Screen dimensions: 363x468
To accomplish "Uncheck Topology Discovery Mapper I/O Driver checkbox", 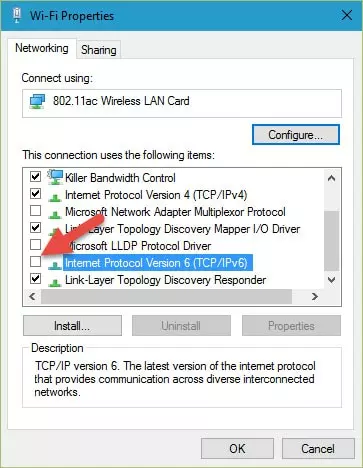I will pyautogui.click(x=35, y=227).
